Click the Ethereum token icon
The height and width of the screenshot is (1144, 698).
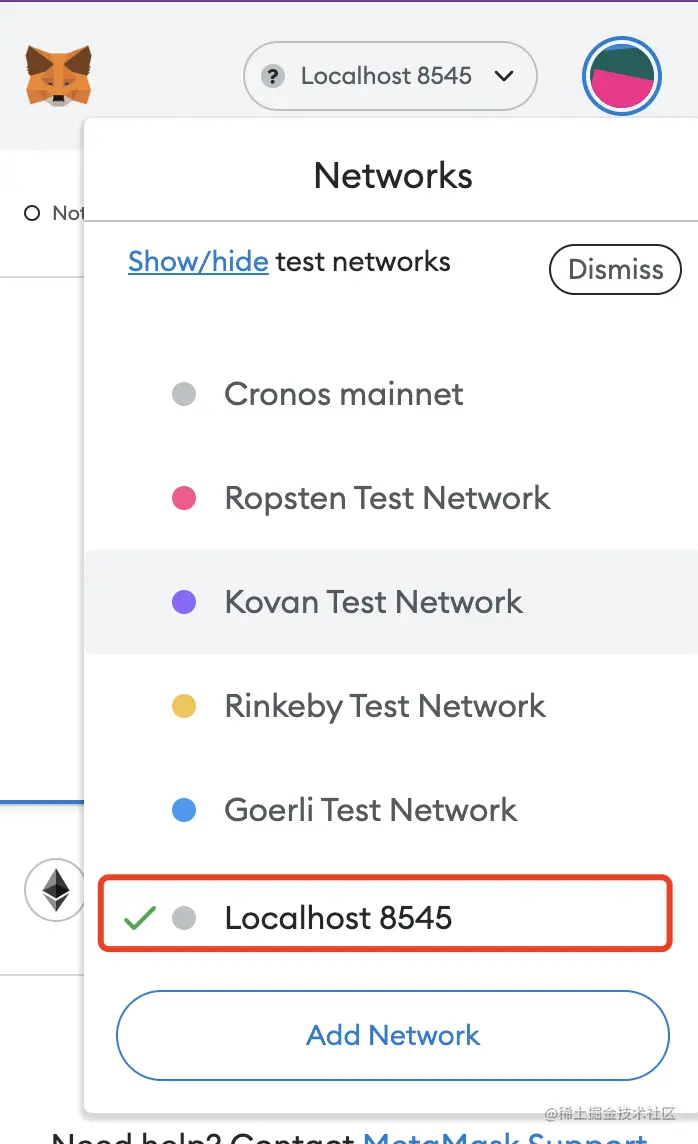click(x=55, y=888)
